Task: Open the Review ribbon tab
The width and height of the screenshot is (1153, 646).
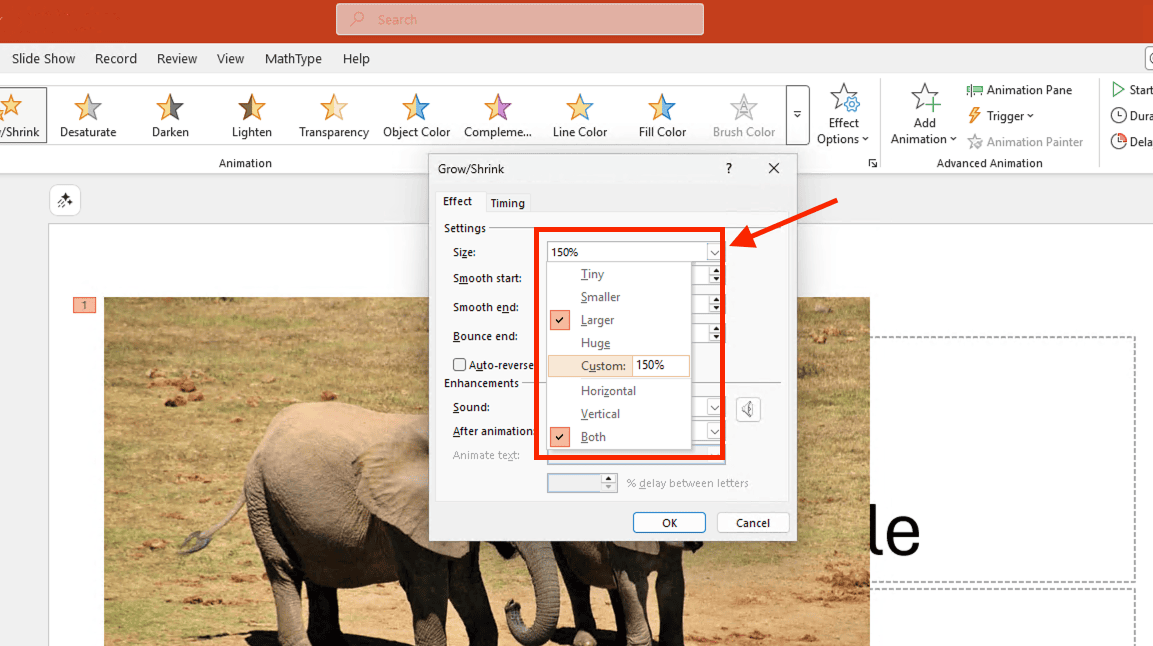Action: pyautogui.click(x=177, y=59)
